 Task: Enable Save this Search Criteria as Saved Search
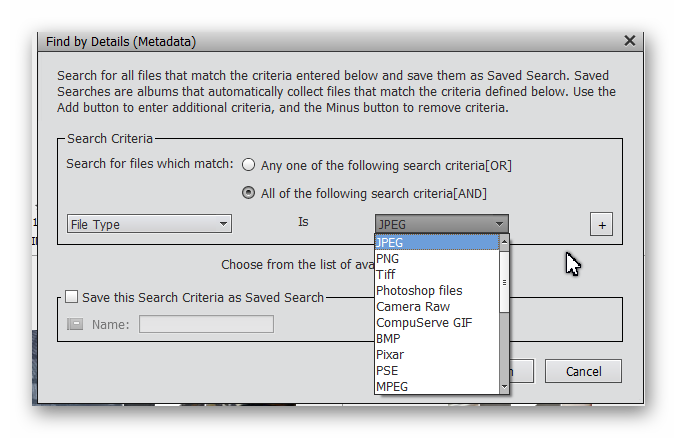tap(71, 297)
